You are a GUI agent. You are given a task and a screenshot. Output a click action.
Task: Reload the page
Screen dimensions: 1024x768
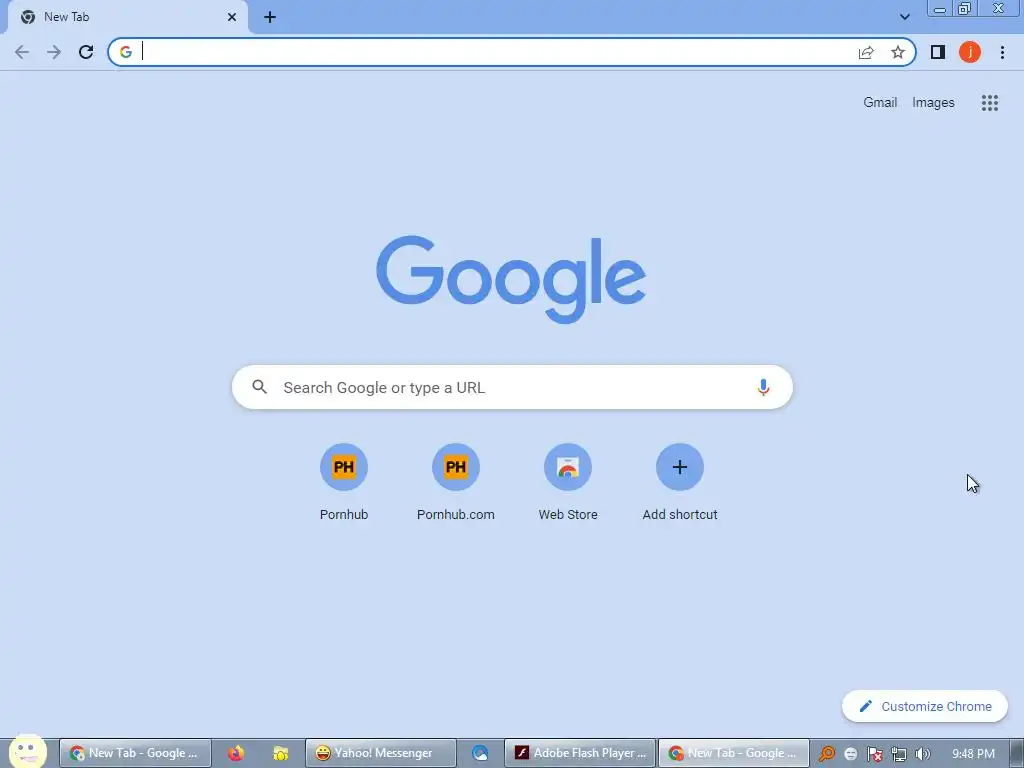pyautogui.click(x=86, y=52)
